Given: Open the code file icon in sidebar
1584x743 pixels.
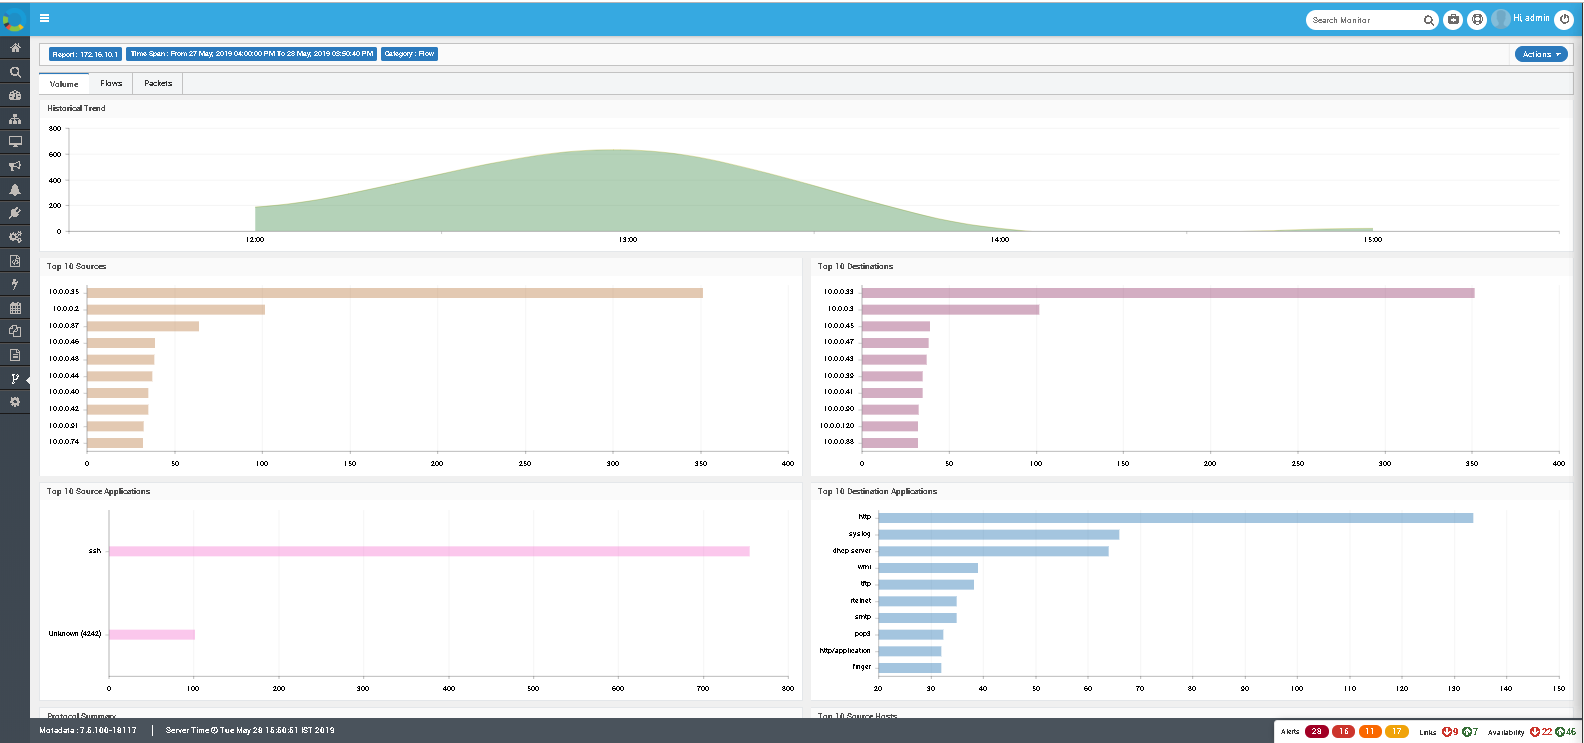Looking at the screenshot, I should coord(15,260).
